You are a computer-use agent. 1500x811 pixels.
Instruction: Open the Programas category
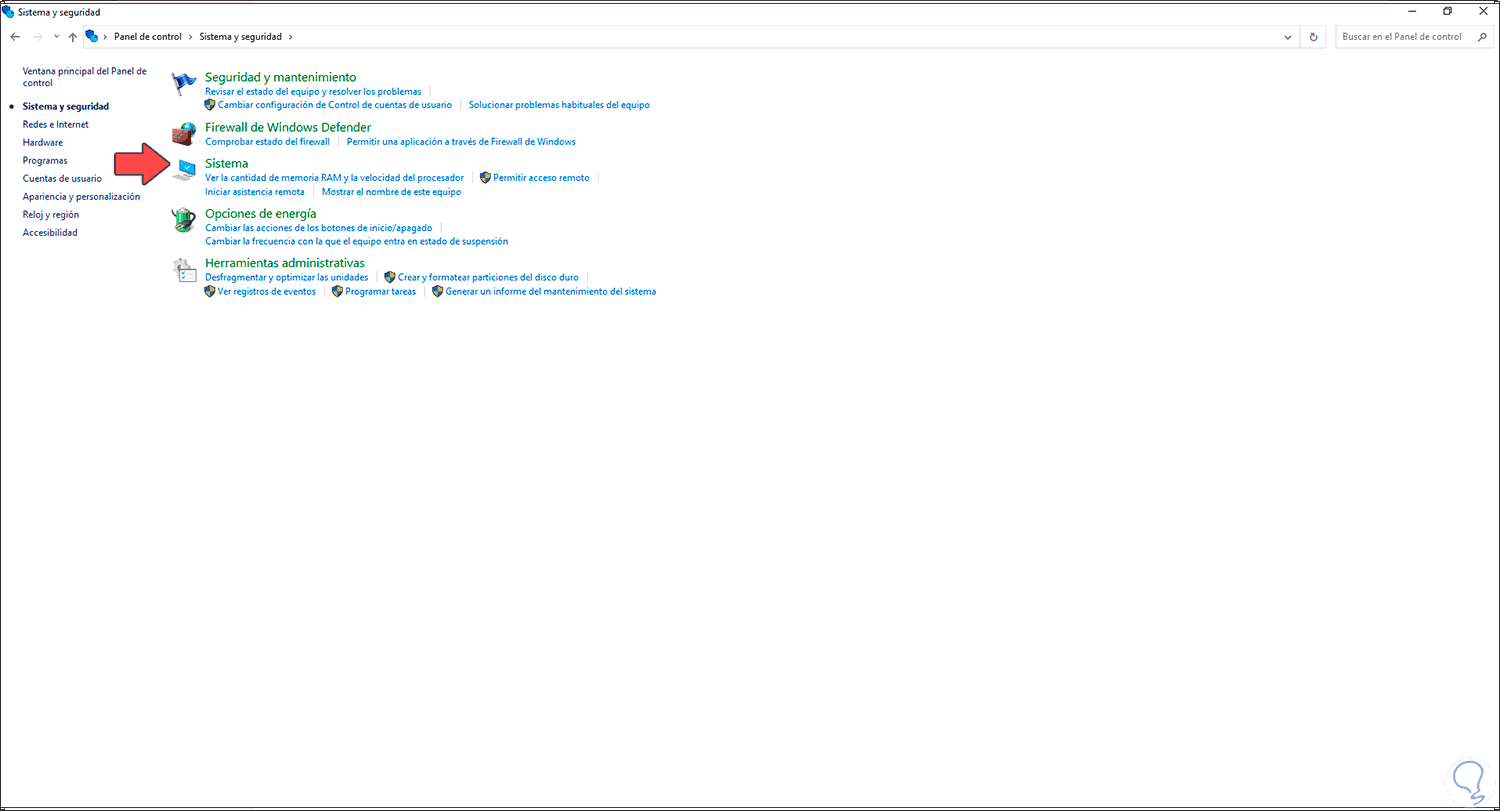point(45,161)
